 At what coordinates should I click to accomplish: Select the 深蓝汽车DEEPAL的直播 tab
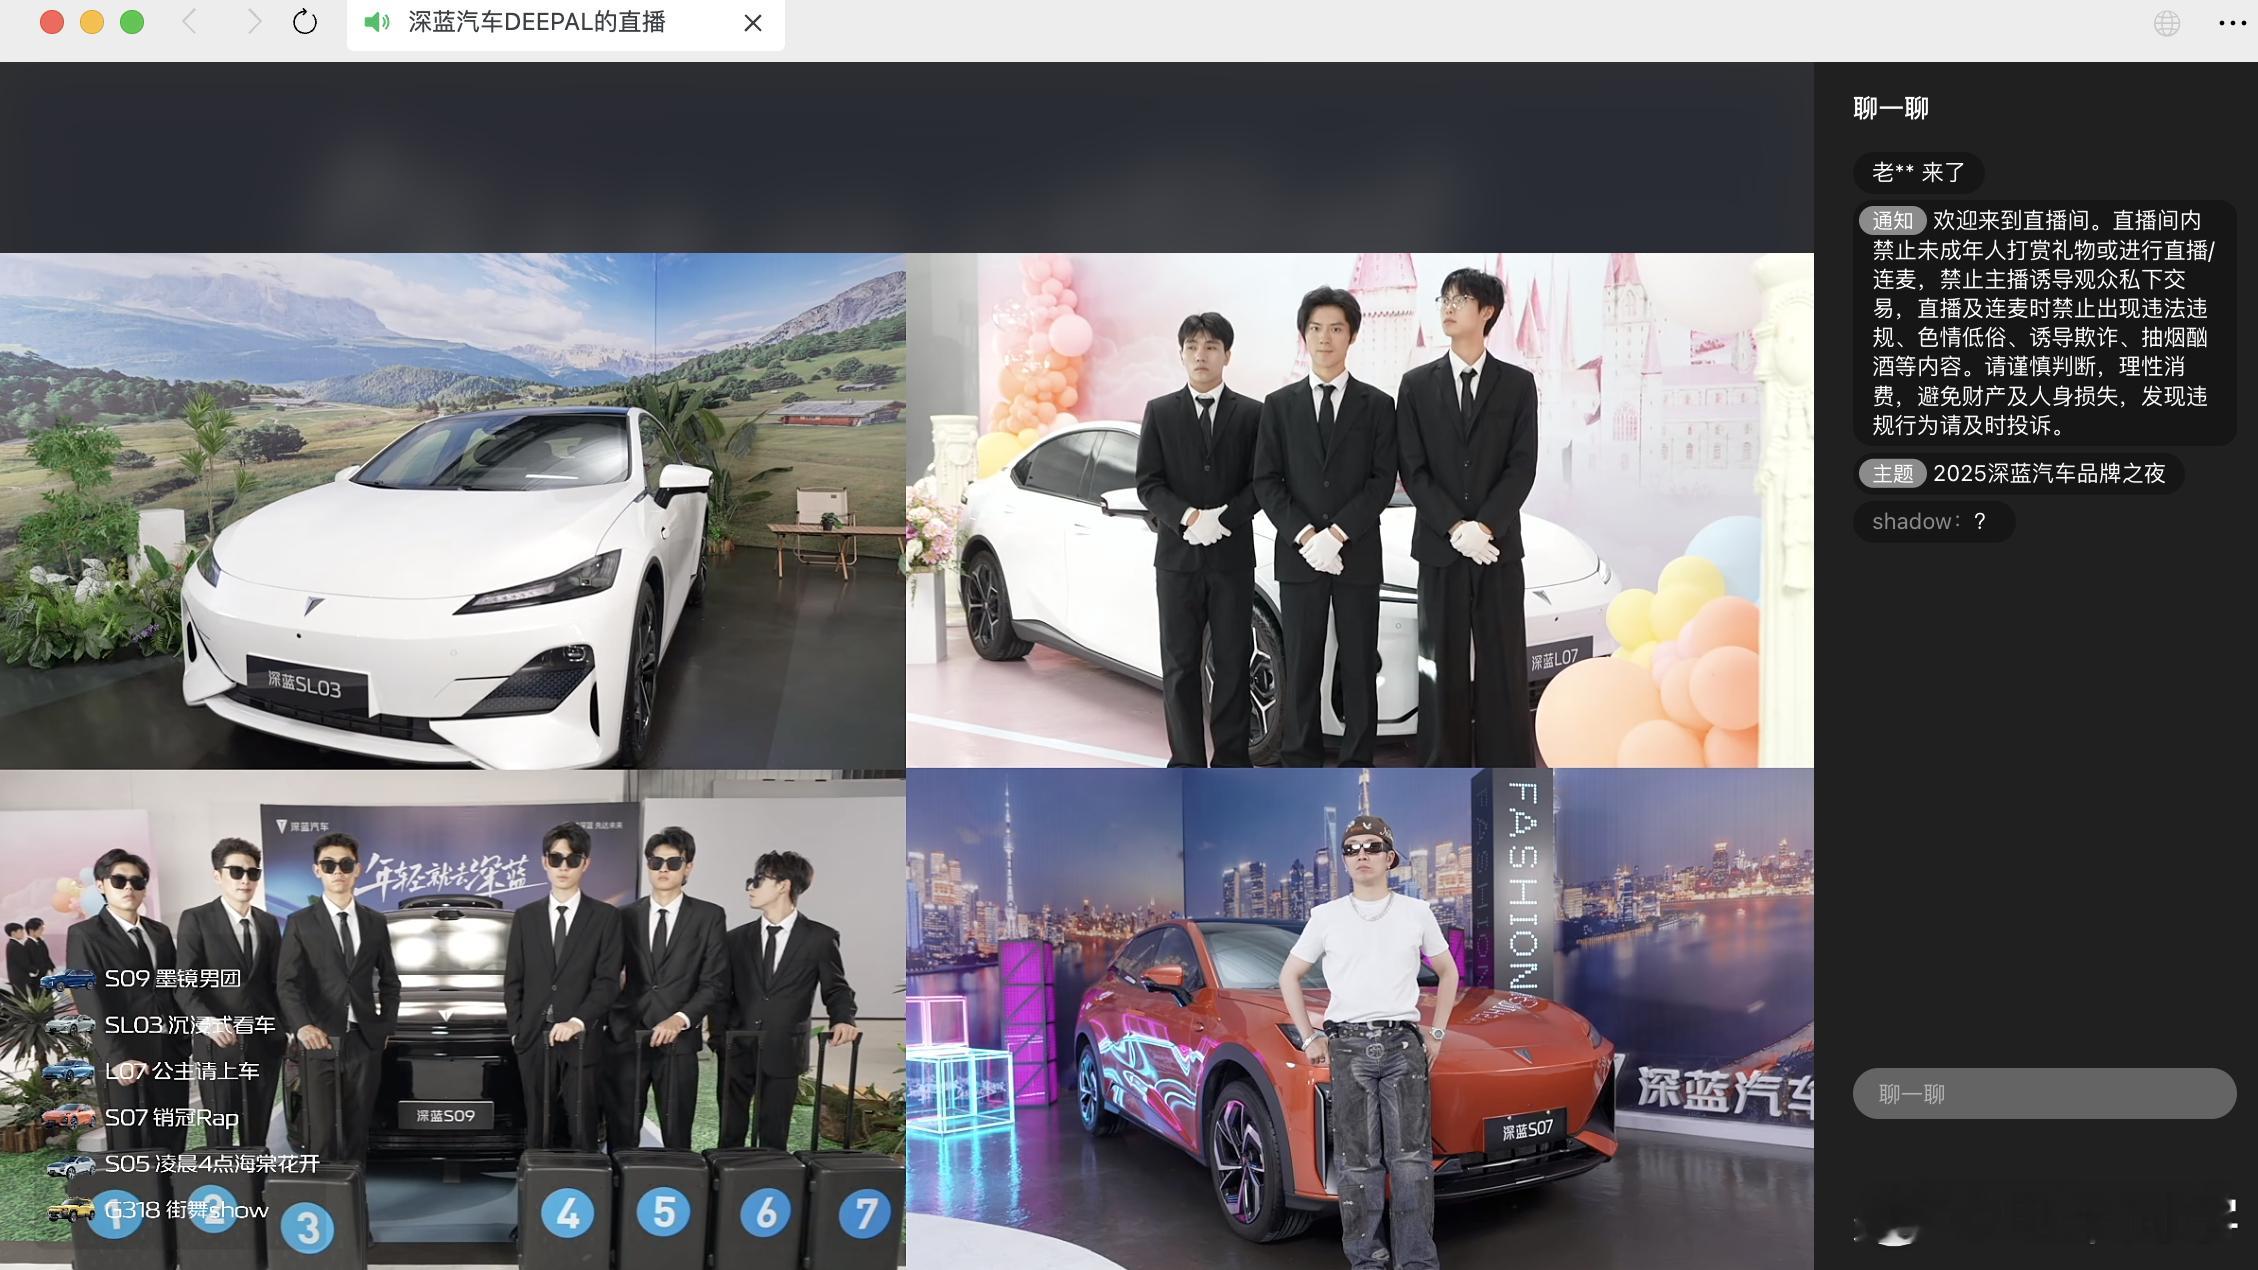pos(565,23)
